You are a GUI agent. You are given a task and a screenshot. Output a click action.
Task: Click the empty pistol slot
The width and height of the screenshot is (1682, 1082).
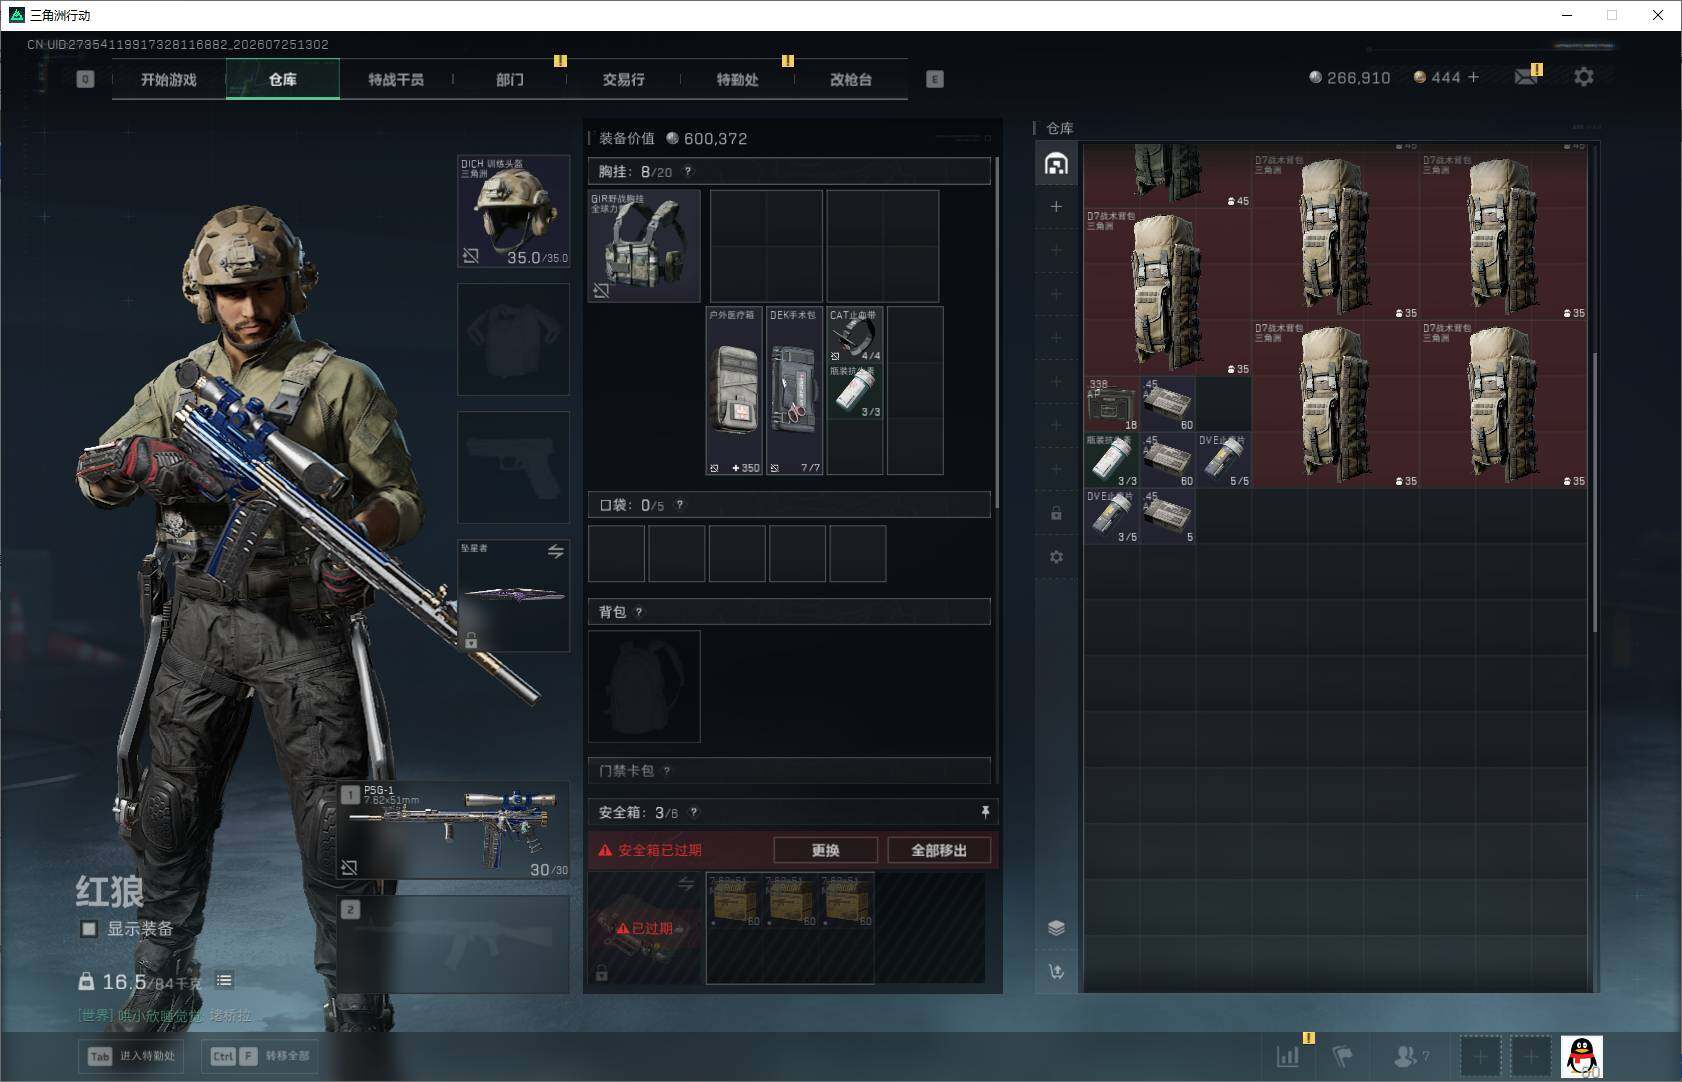coord(514,467)
